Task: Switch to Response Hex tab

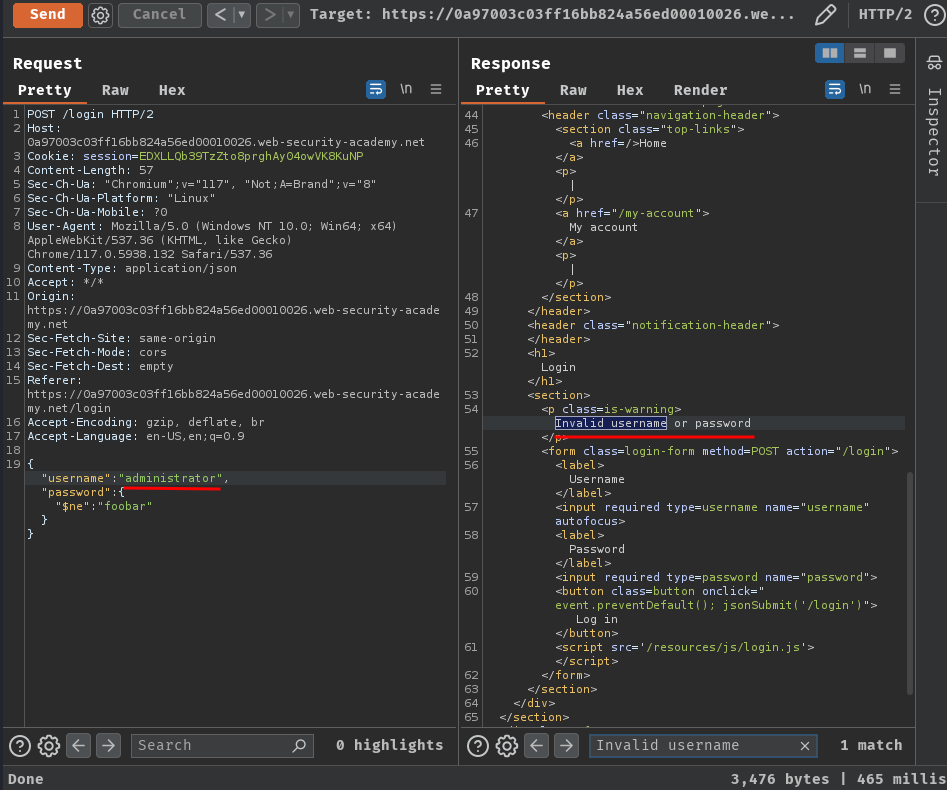Action: pos(630,90)
